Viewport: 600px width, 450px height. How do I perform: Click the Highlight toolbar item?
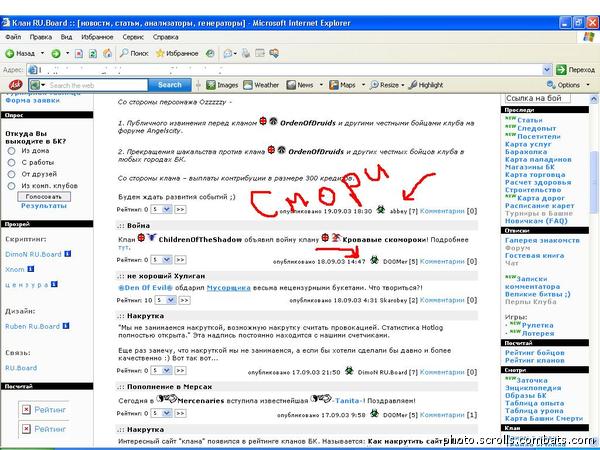(x=426, y=85)
